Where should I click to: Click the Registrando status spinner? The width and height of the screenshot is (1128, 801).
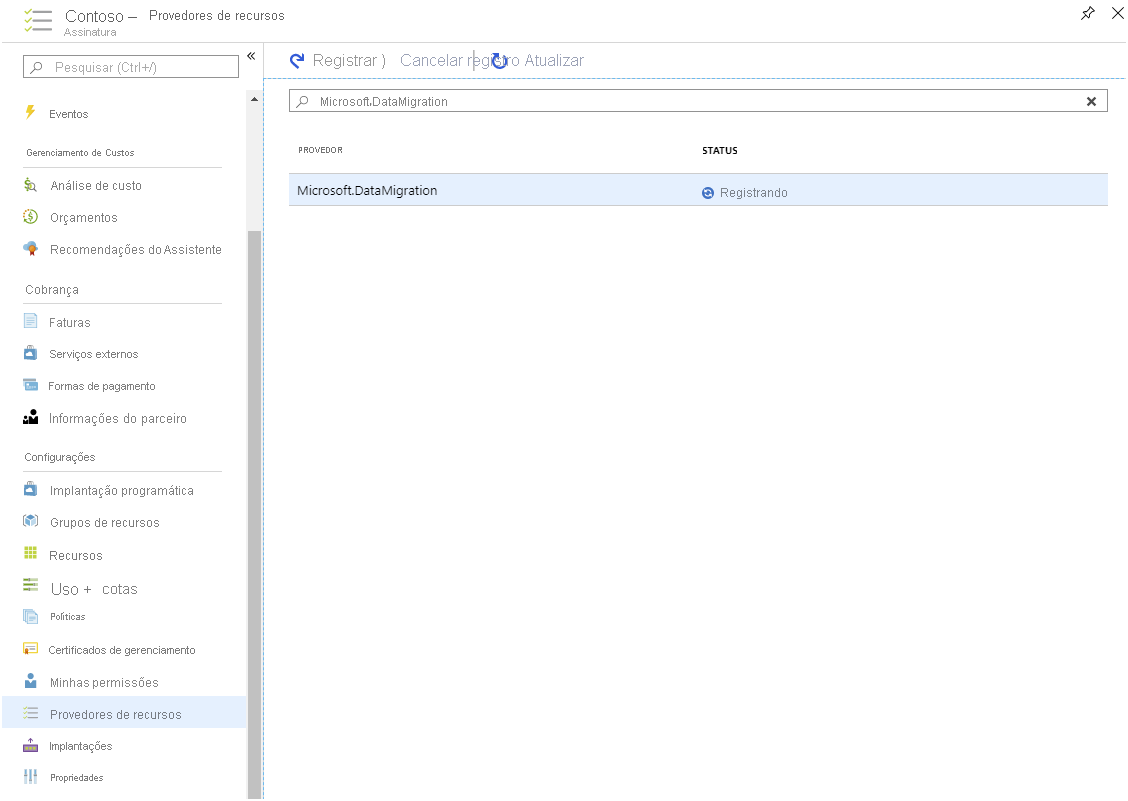(x=708, y=190)
